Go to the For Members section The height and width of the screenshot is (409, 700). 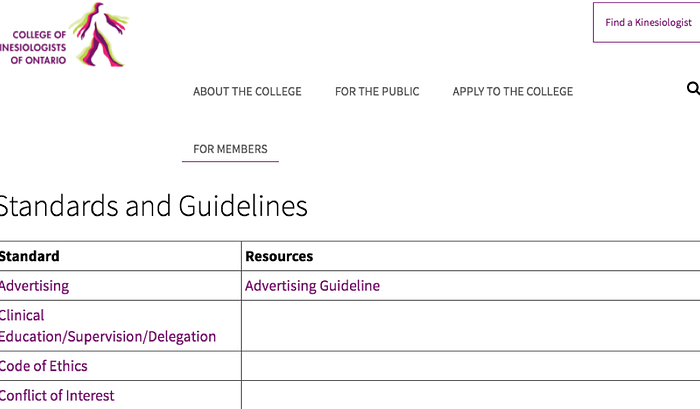(230, 150)
